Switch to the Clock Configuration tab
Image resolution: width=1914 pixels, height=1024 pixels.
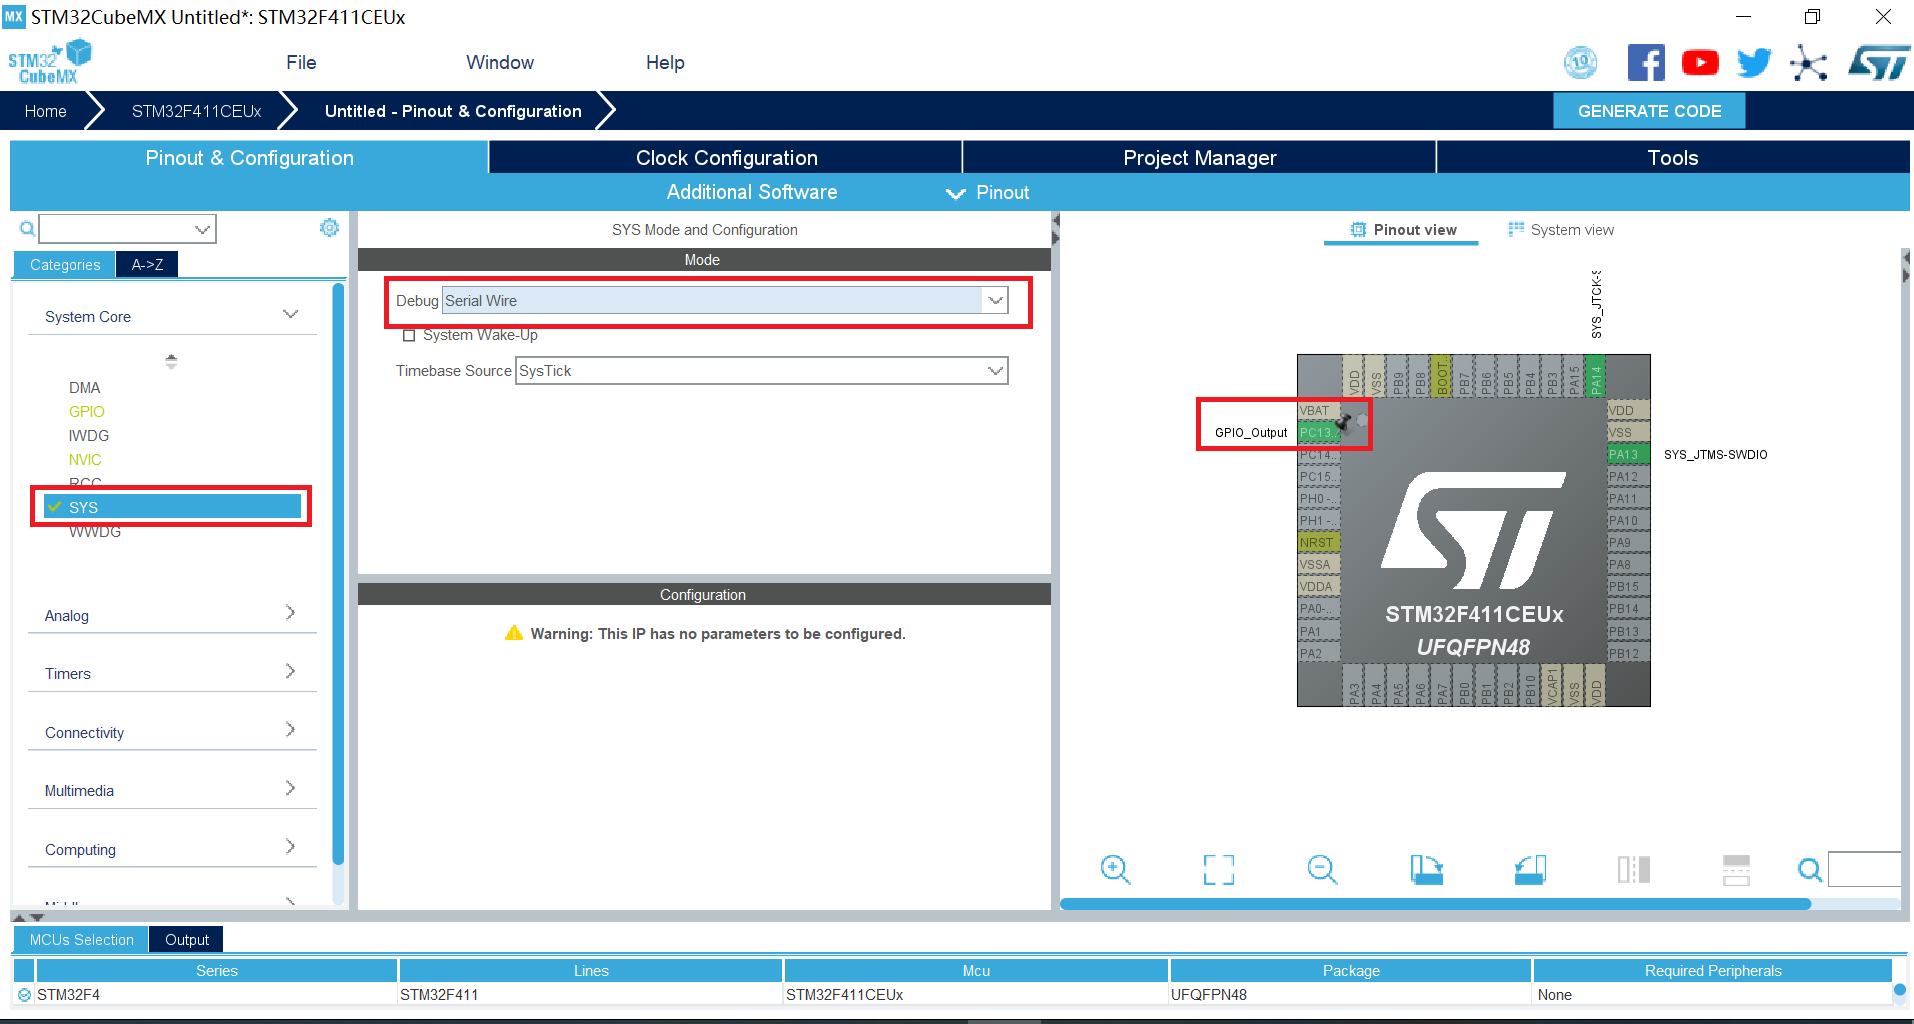click(x=725, y=157)
